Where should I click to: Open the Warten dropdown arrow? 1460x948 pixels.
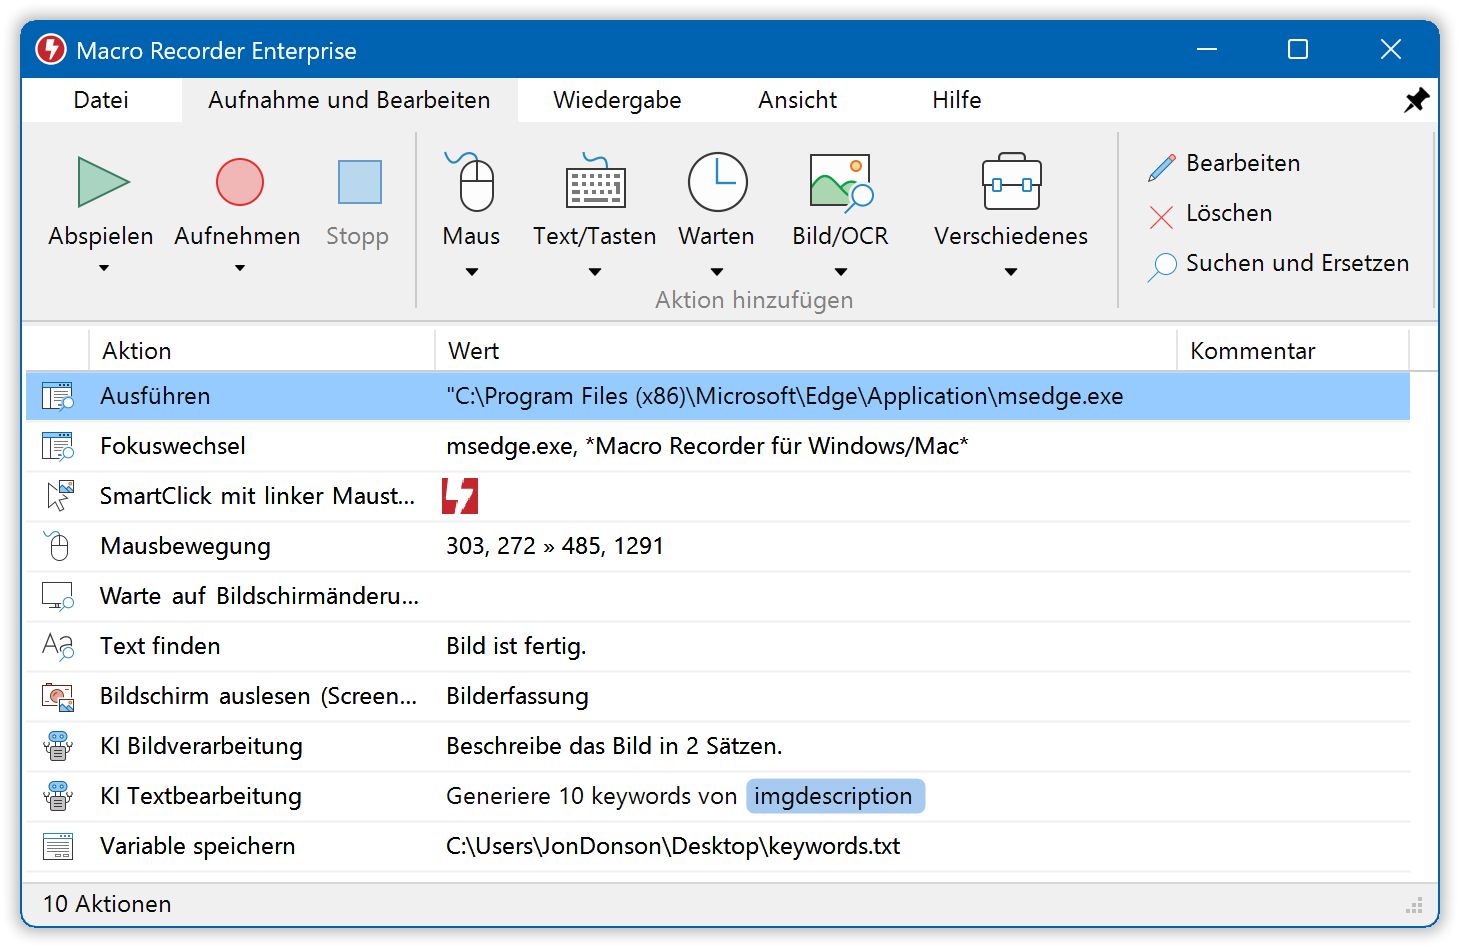pyautogui.click(x=716, y=270)
